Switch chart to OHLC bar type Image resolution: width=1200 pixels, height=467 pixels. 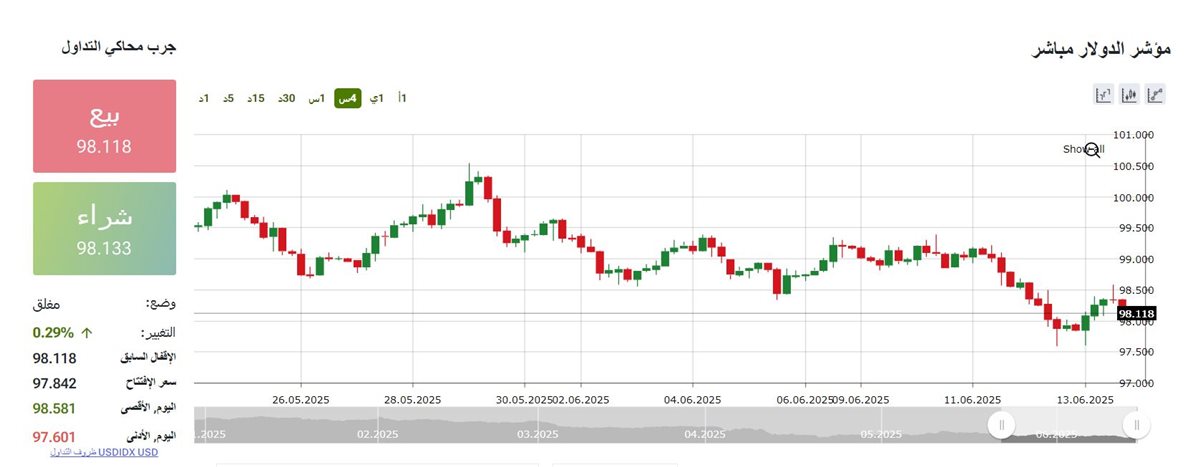point(1104,96)
